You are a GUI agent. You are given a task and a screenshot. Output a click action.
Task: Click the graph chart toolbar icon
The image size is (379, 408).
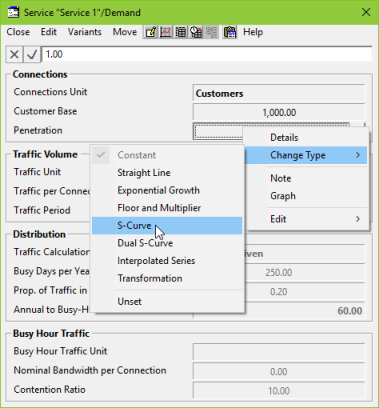click(x=166, y=32)
